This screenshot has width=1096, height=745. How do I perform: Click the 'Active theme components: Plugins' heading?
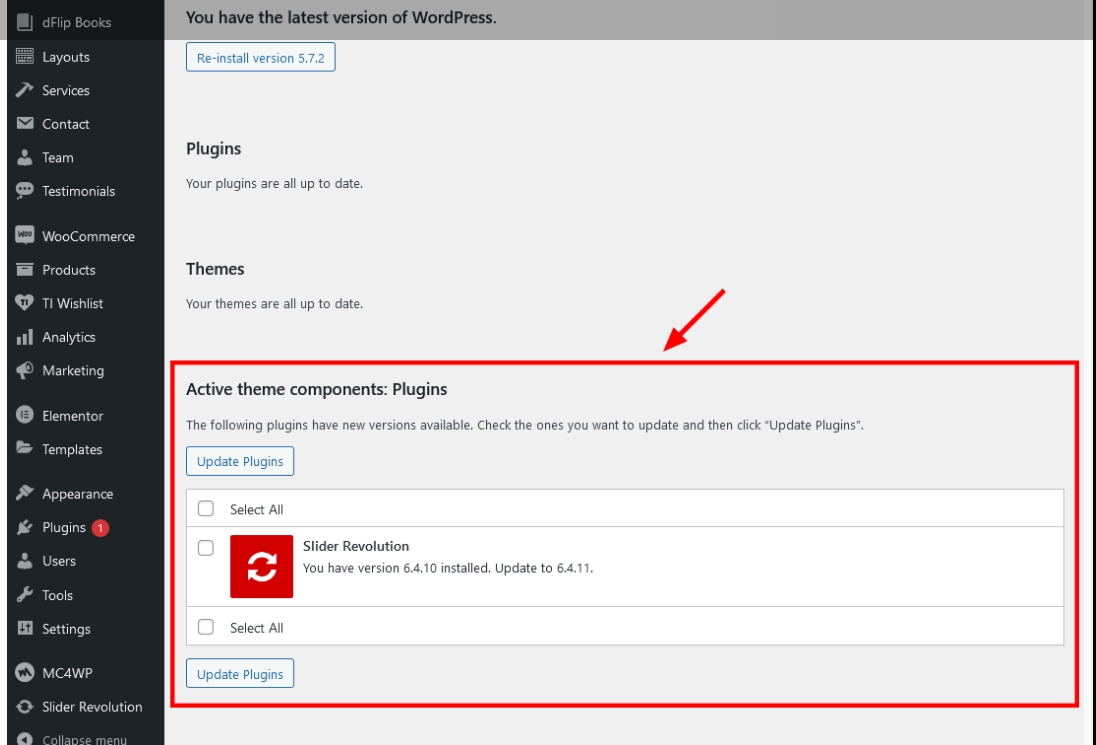coord(317,389)
